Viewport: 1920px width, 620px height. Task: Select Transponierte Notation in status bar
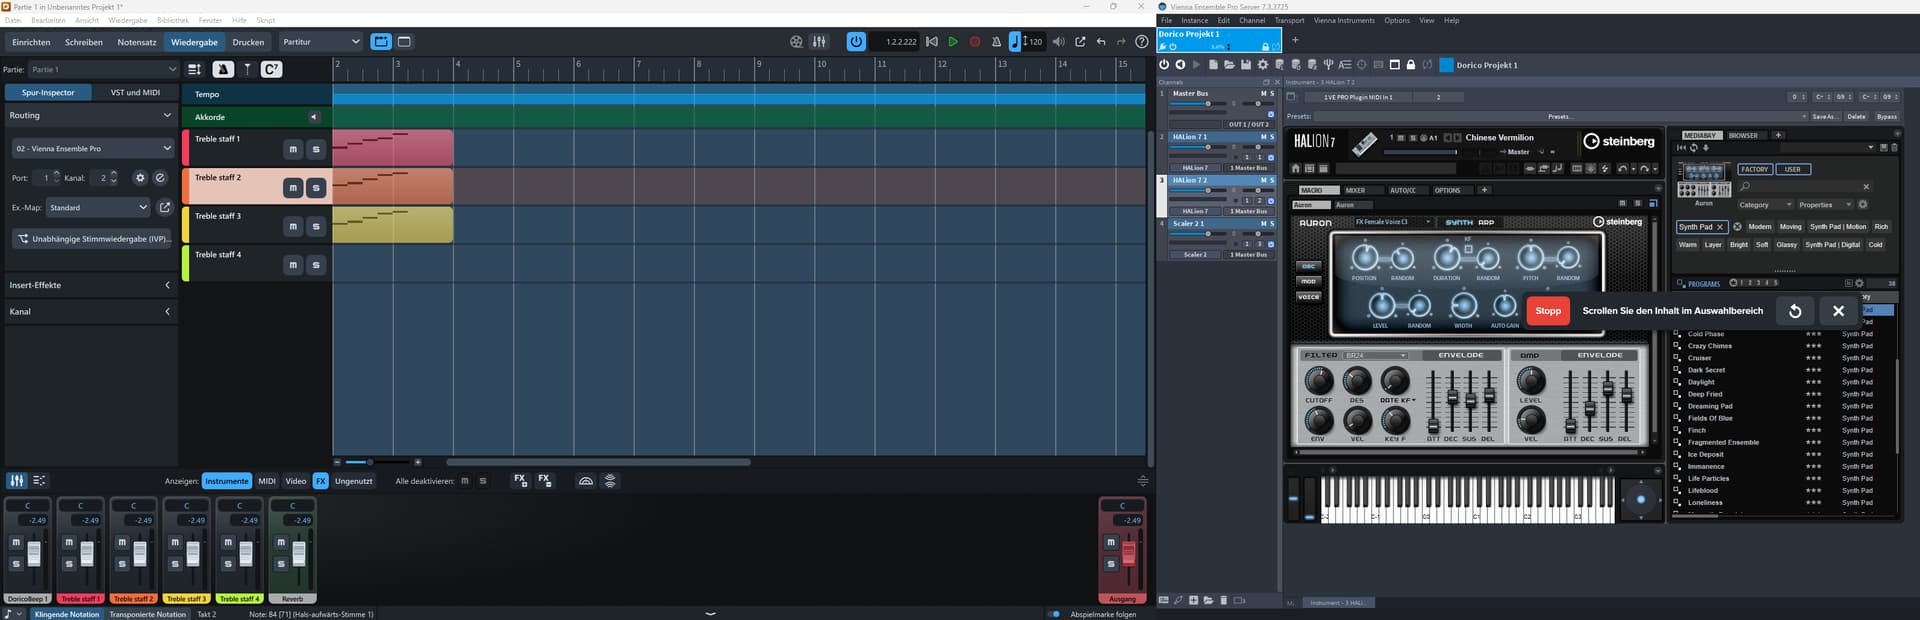click(x=148, y=614)
